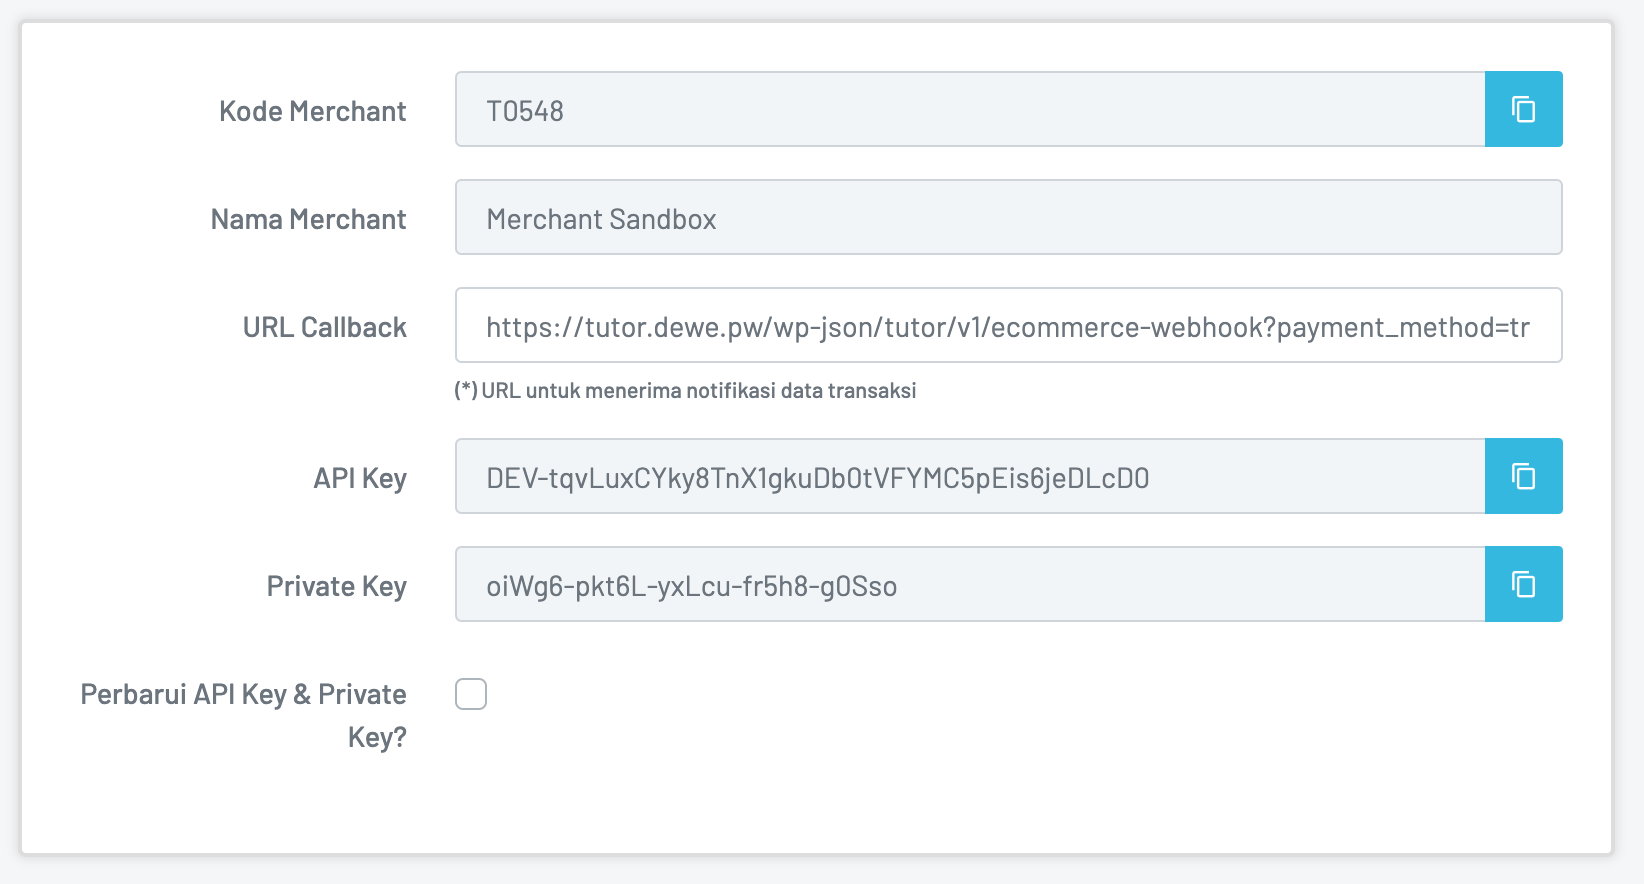Click the oiWg6-pkt6L private key text
Viewport: 1644px width, 884px height.
point(691,586)
